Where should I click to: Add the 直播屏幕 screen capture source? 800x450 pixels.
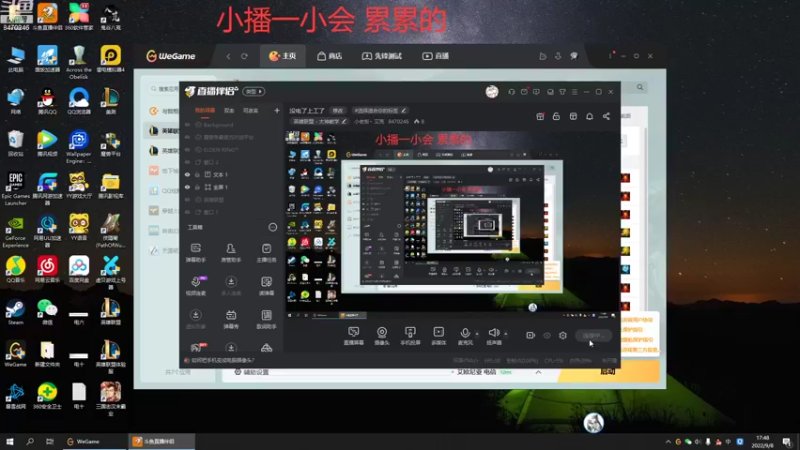pyautogui.click(x=354, y=336)
